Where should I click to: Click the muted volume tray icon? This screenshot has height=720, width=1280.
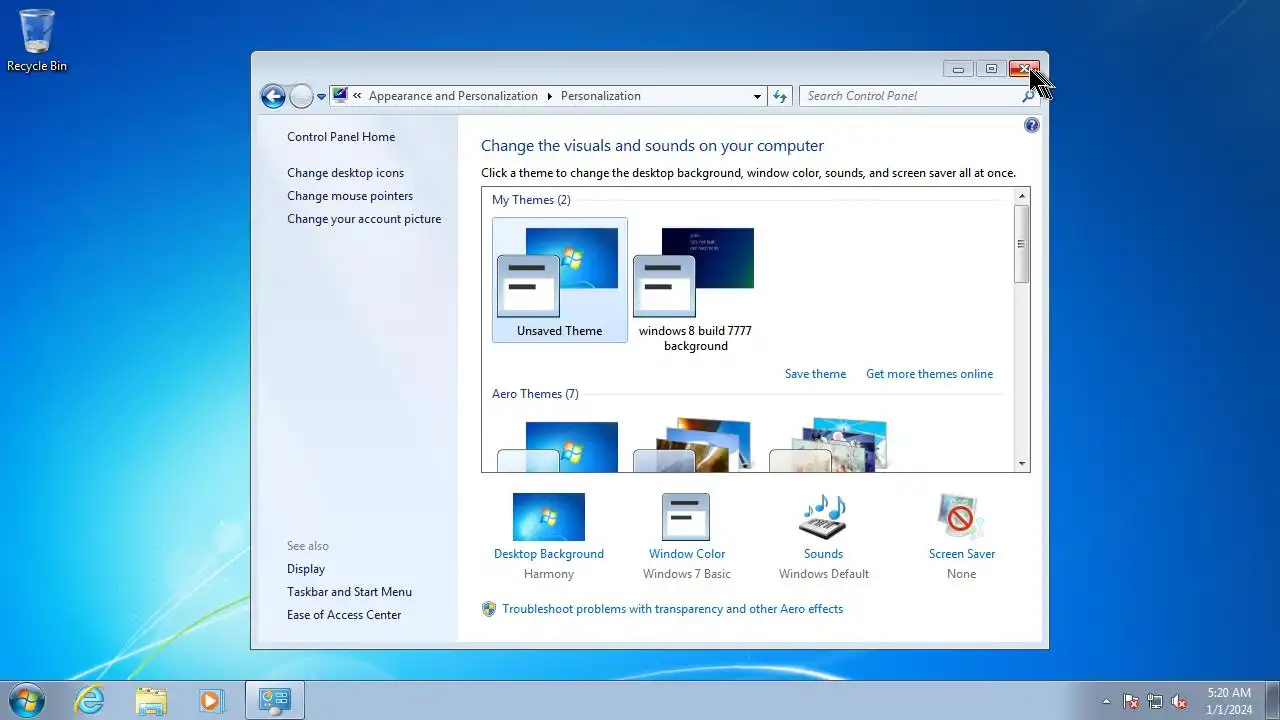click(1179, 701)
